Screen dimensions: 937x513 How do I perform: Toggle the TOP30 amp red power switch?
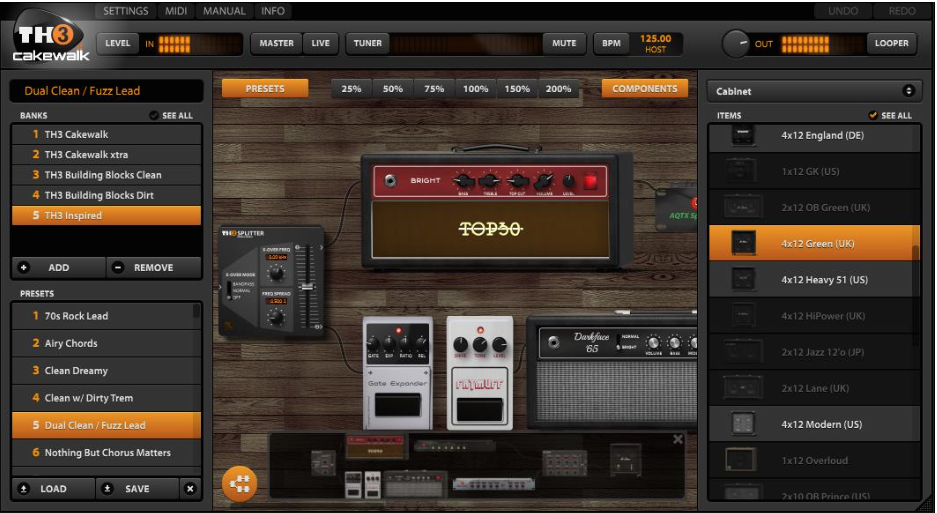point(590,181)
